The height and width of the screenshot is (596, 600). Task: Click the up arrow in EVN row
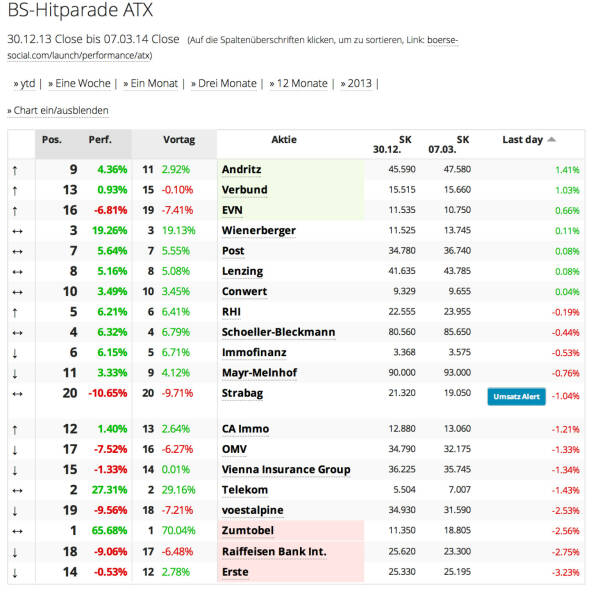click(x=17, y=210)
